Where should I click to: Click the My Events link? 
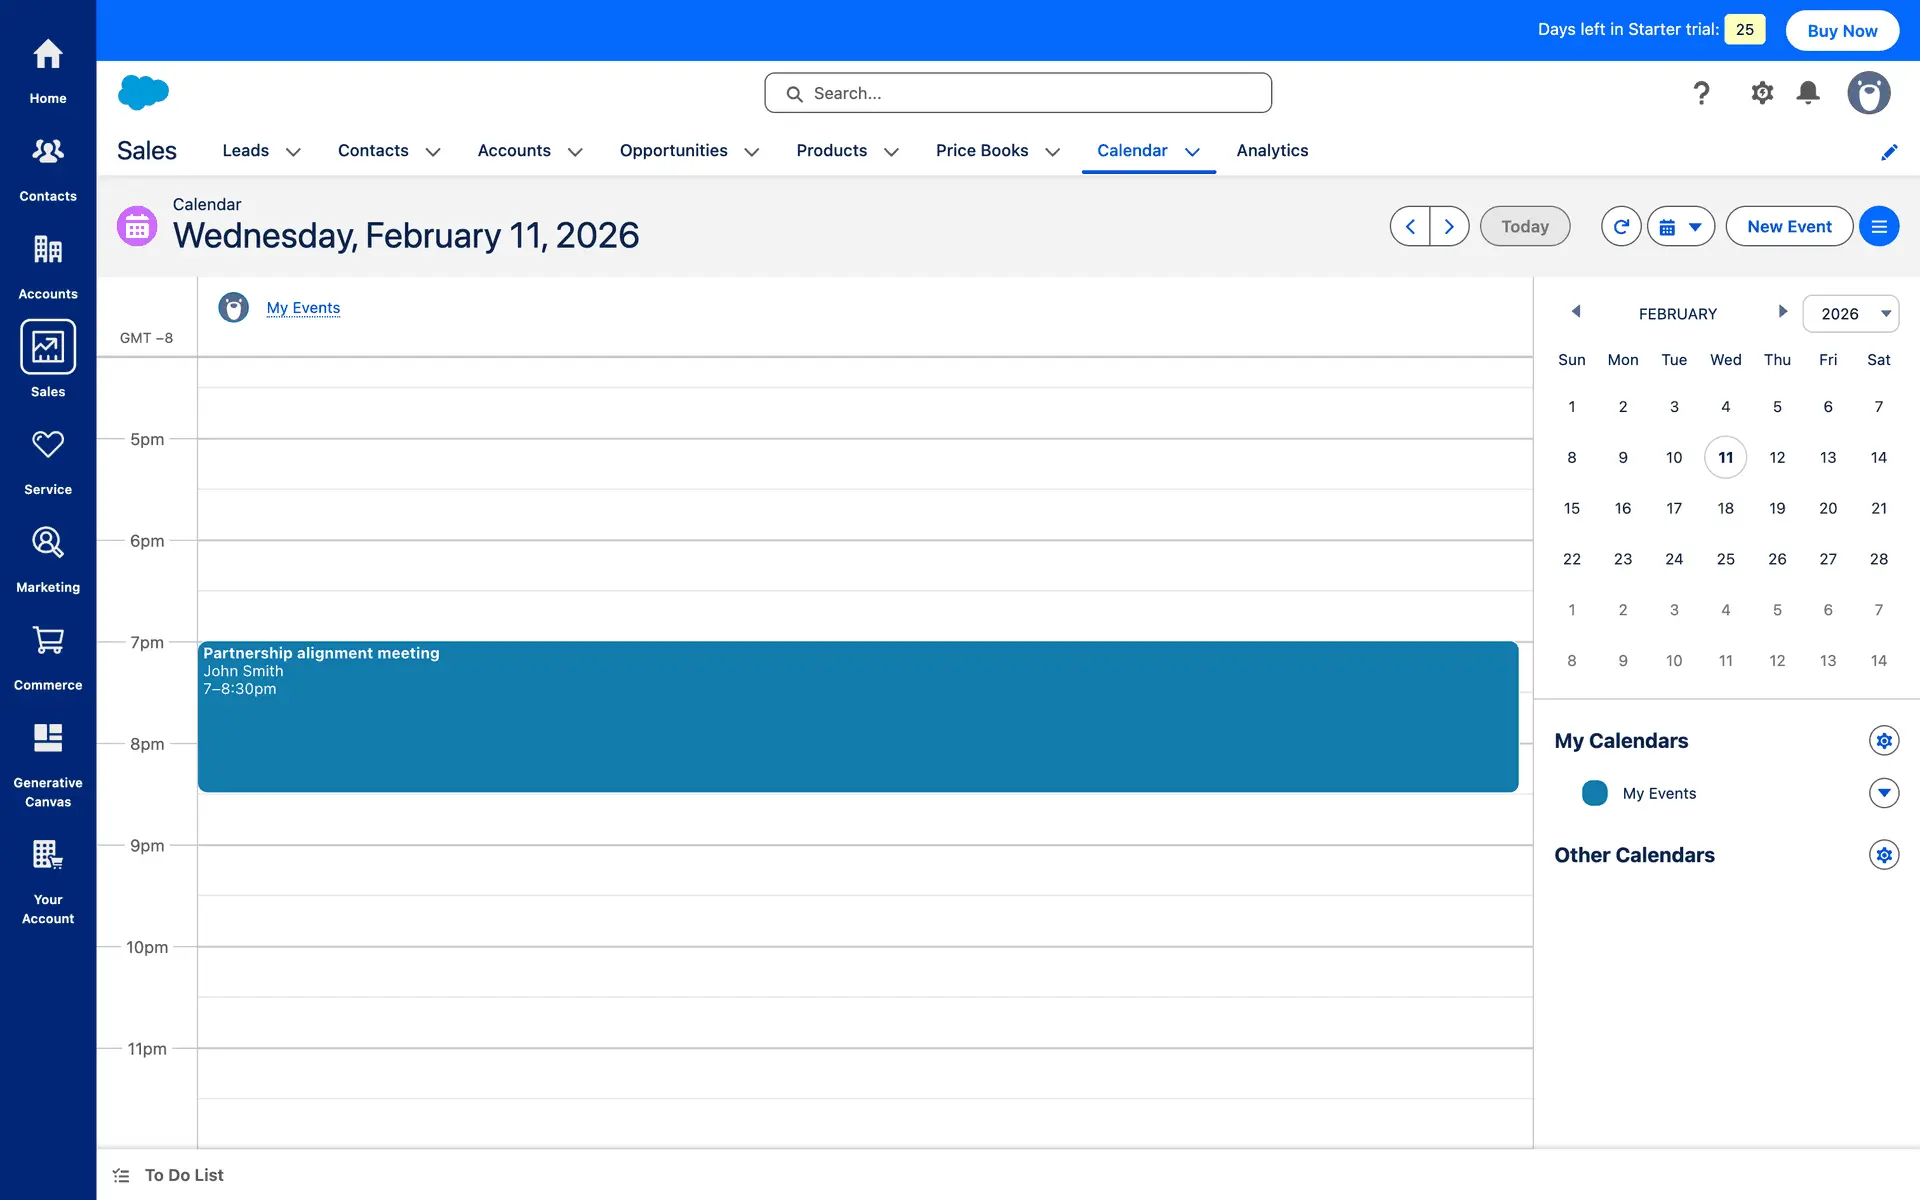pyautogui.click(x=303, y=308)
